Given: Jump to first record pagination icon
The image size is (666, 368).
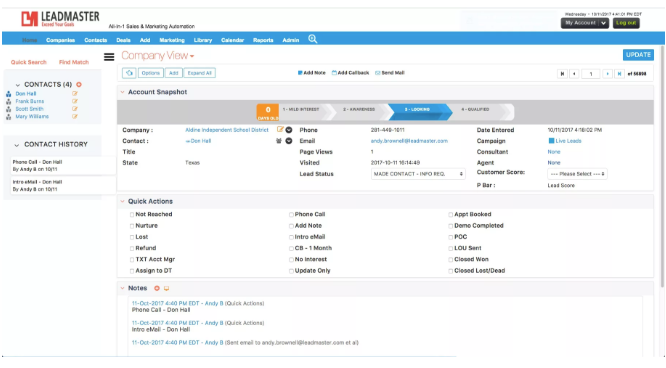Looking at the screenshot, I should click(562, 74).
